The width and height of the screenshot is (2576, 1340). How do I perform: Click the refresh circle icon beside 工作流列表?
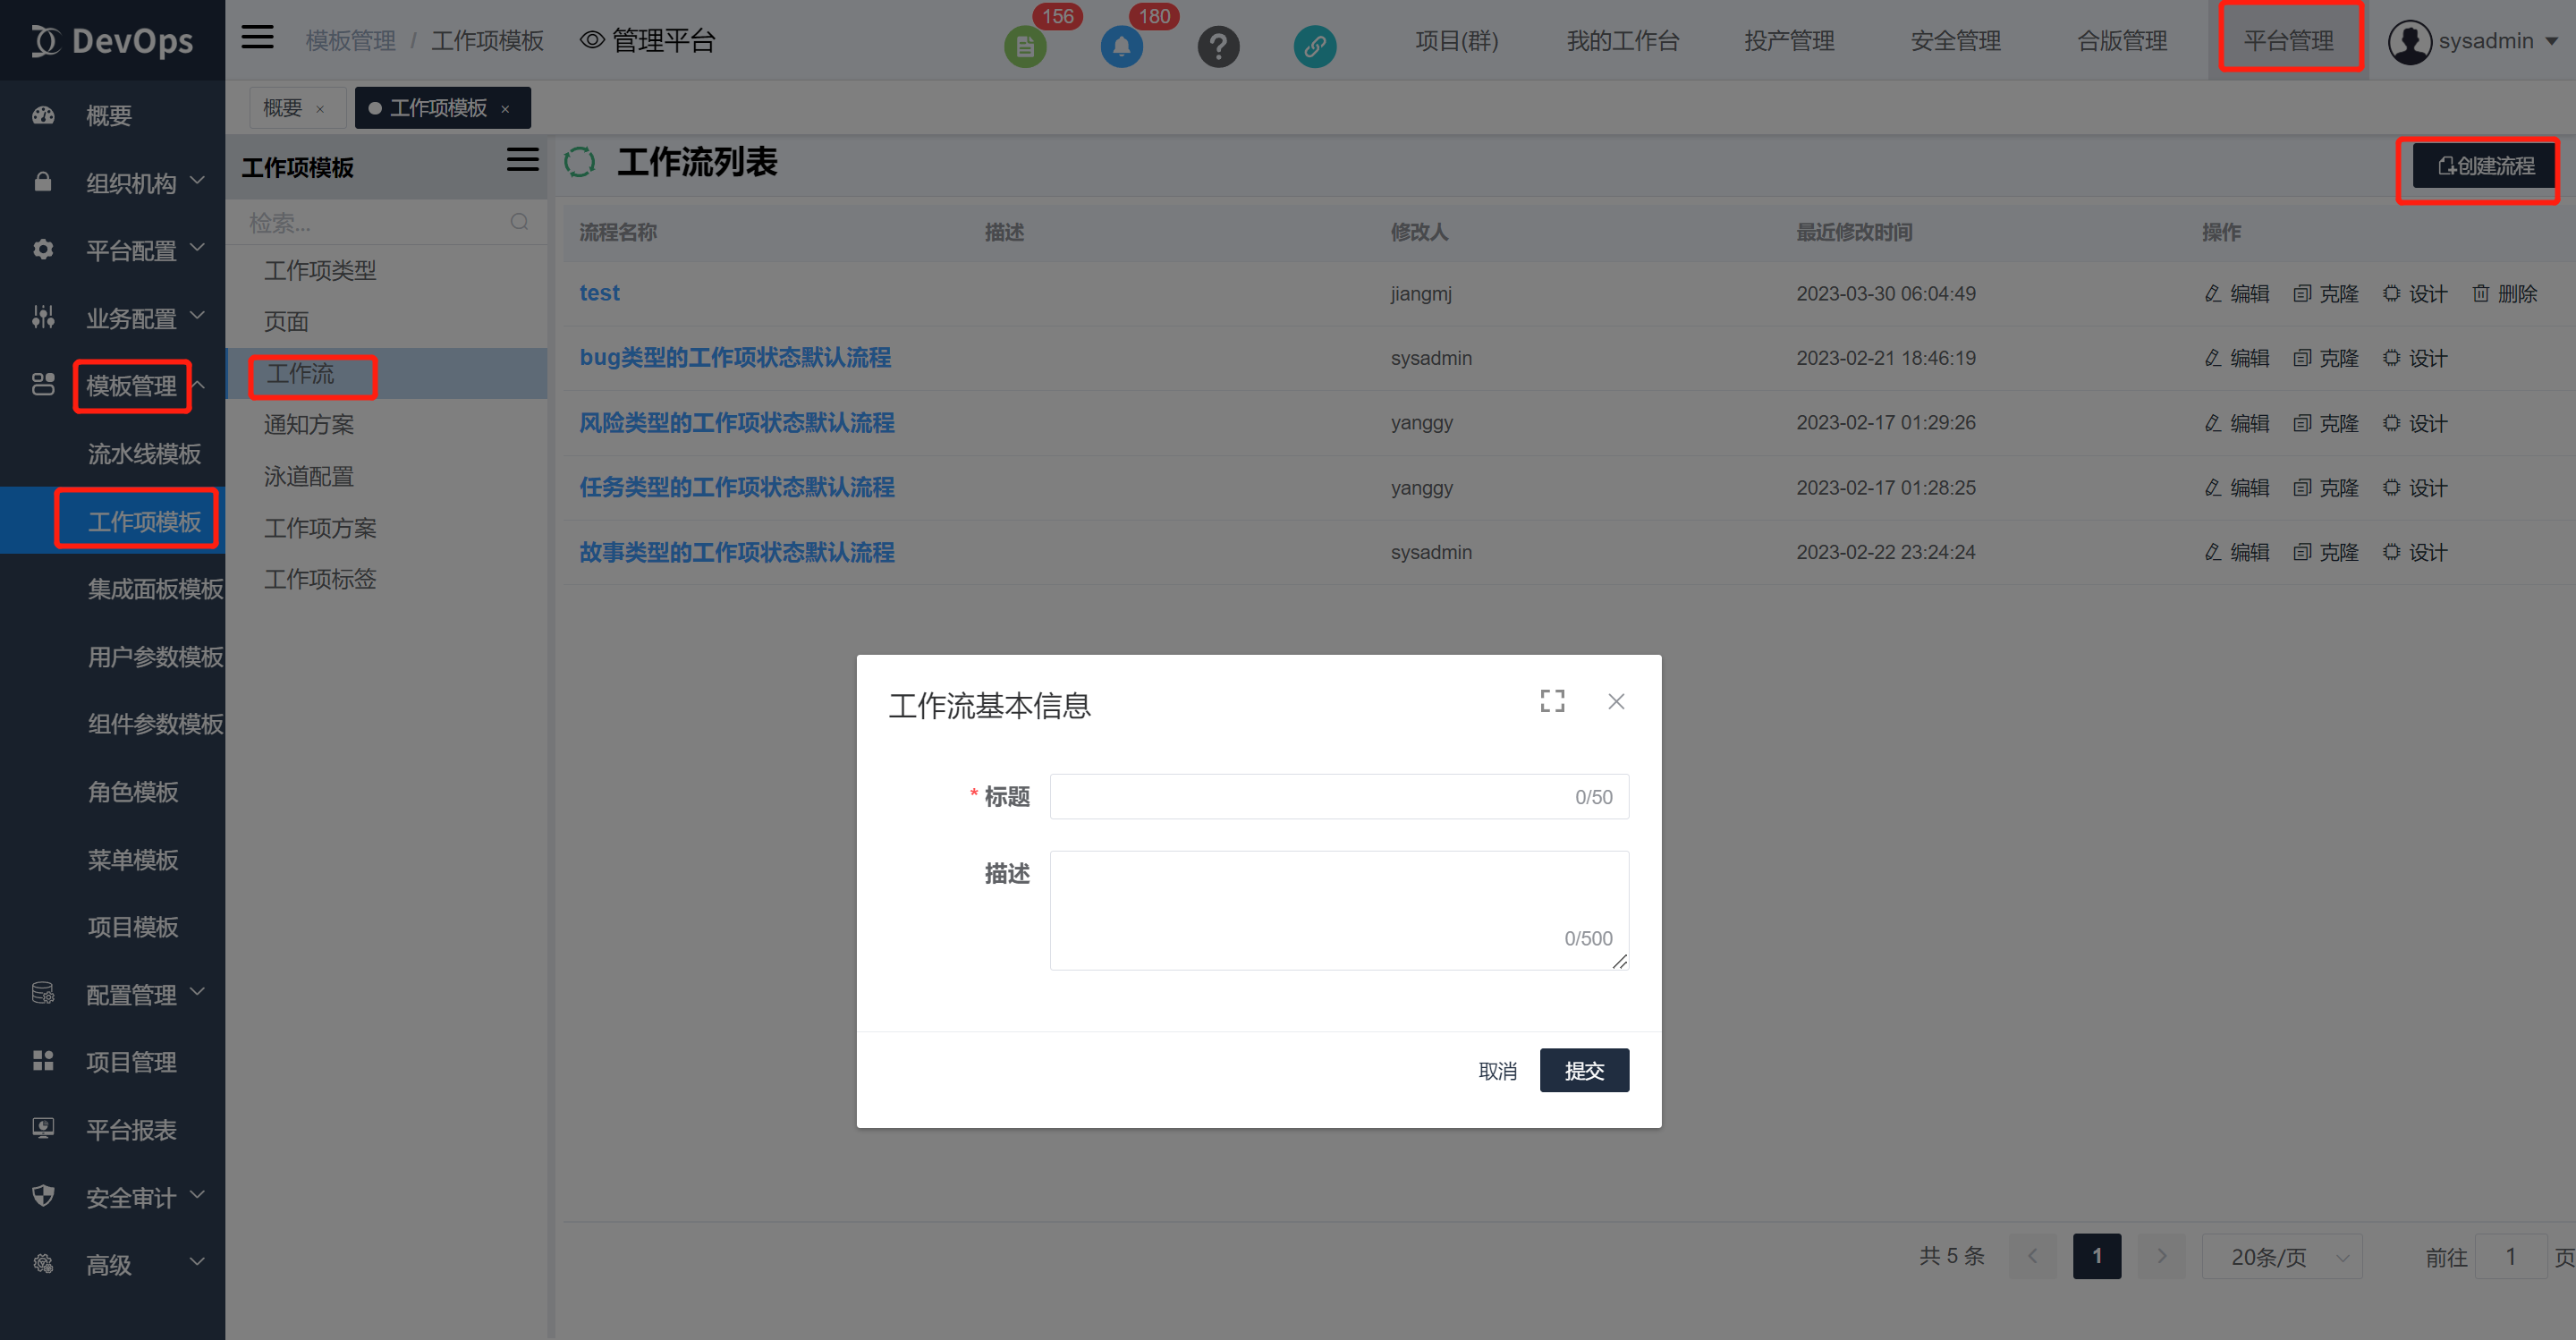[579, 162]
